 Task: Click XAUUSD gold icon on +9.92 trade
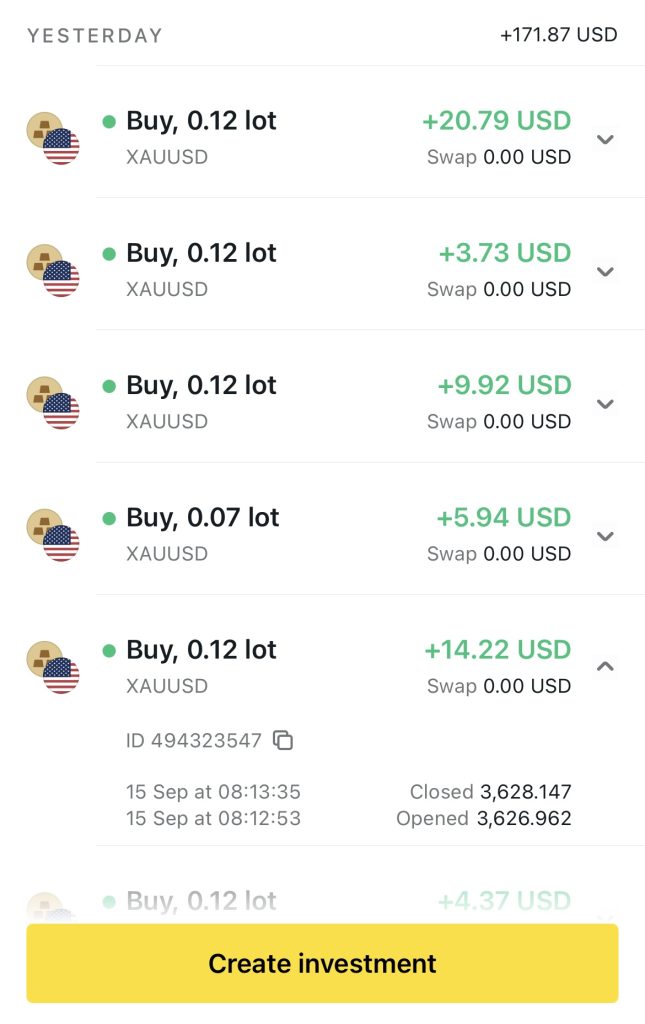tap(53, 403)
